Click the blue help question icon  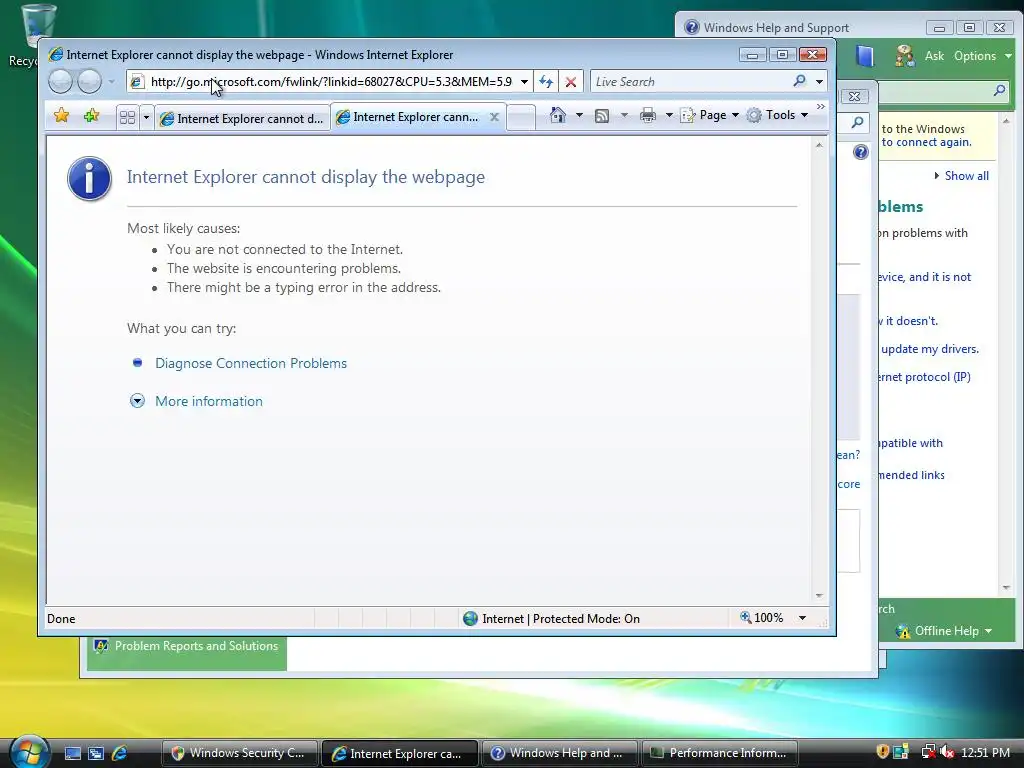pyautogui.click(x=861, y=152)
